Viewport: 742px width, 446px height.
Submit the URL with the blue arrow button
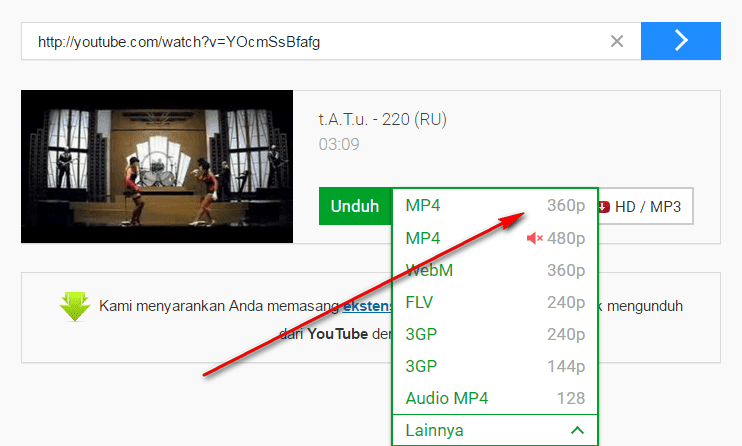[x=680, y=41]
